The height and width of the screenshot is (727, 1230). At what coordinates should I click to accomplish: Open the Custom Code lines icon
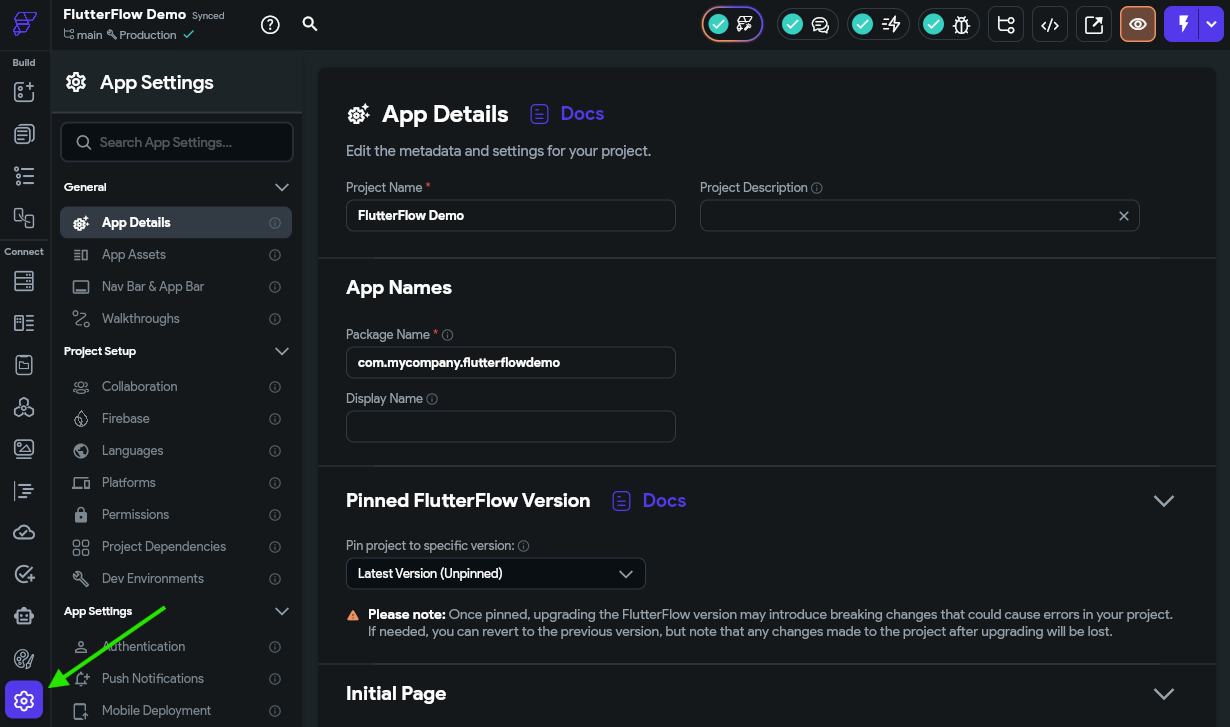point(24,491)
